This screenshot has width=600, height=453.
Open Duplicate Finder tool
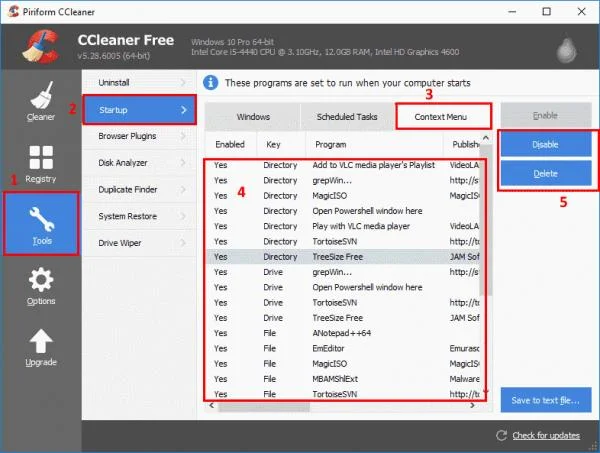139,190
